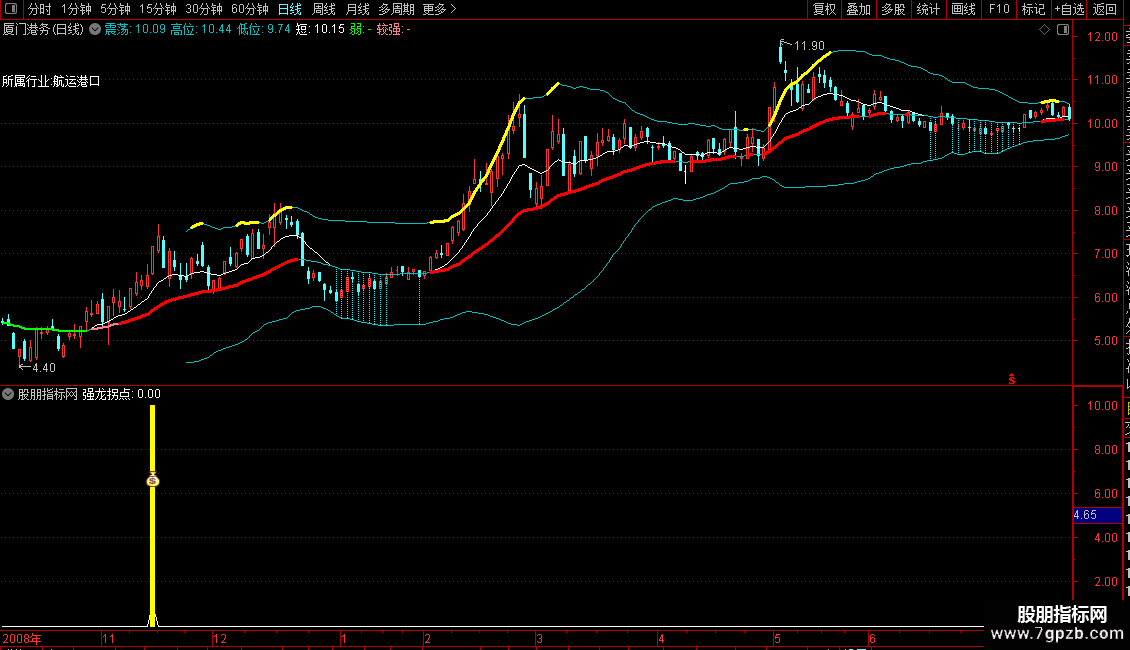Select the 15分钟 period
1130x650 pixels.
(158, 9)
